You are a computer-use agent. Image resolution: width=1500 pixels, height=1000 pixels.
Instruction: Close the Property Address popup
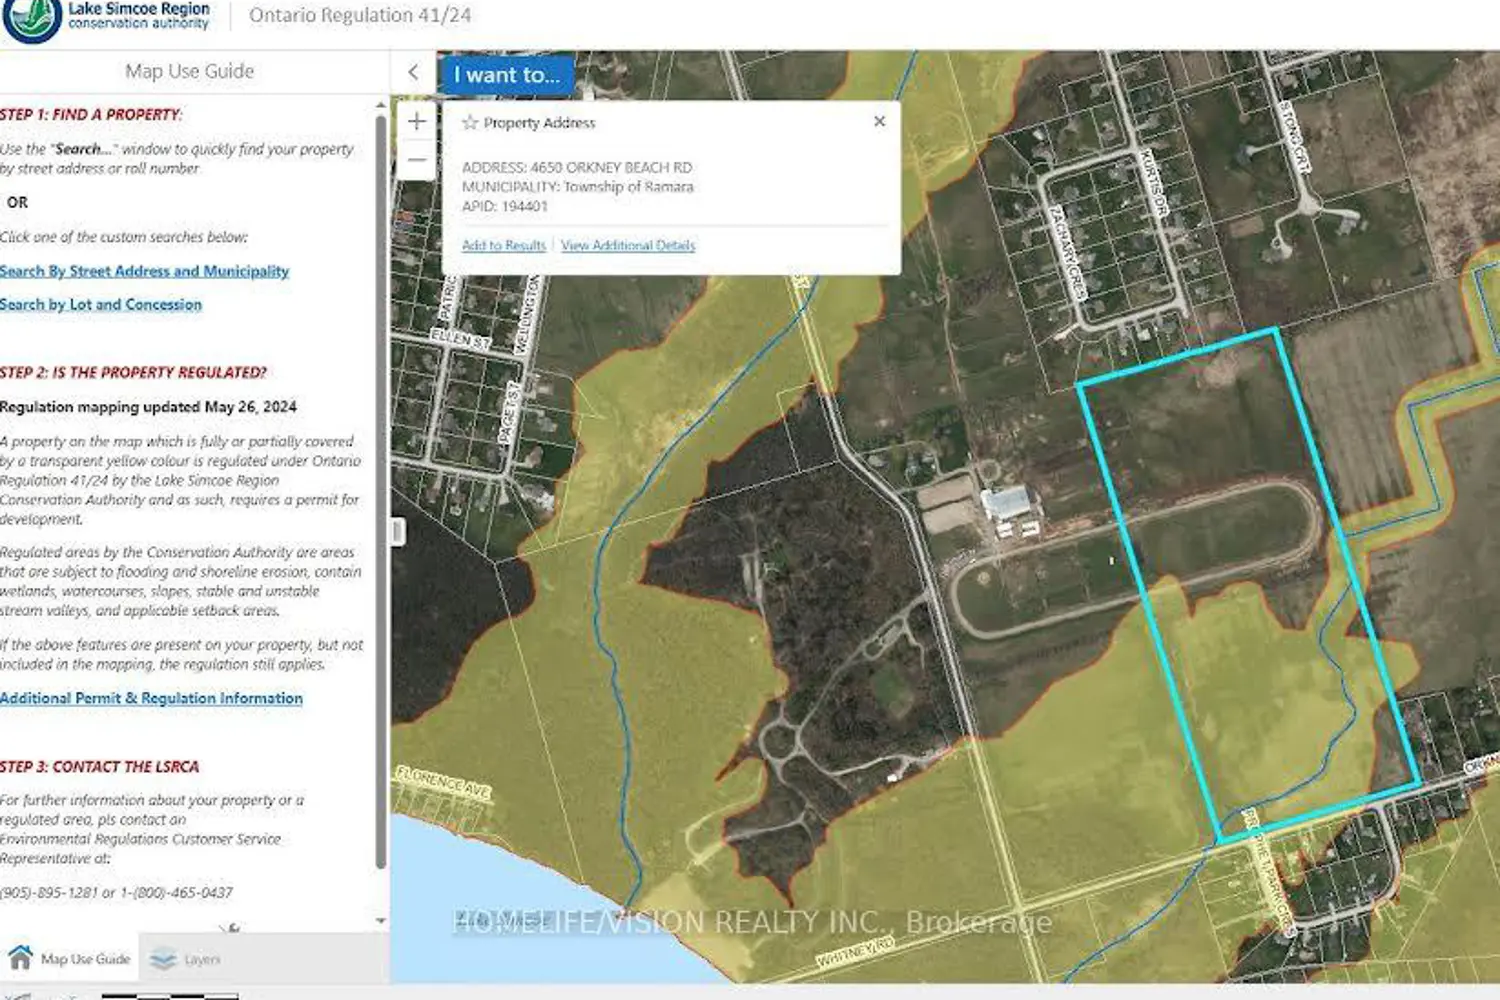(879, 121)
